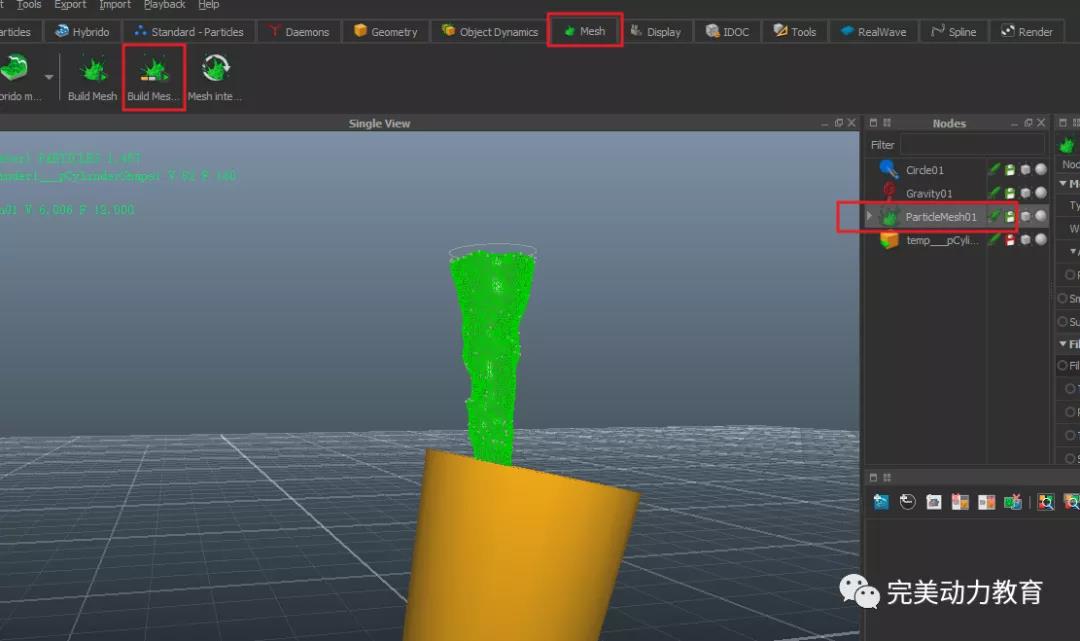Expand the ParticleMesh01 tree node
1080x641 pixels.
coord(869,216)
